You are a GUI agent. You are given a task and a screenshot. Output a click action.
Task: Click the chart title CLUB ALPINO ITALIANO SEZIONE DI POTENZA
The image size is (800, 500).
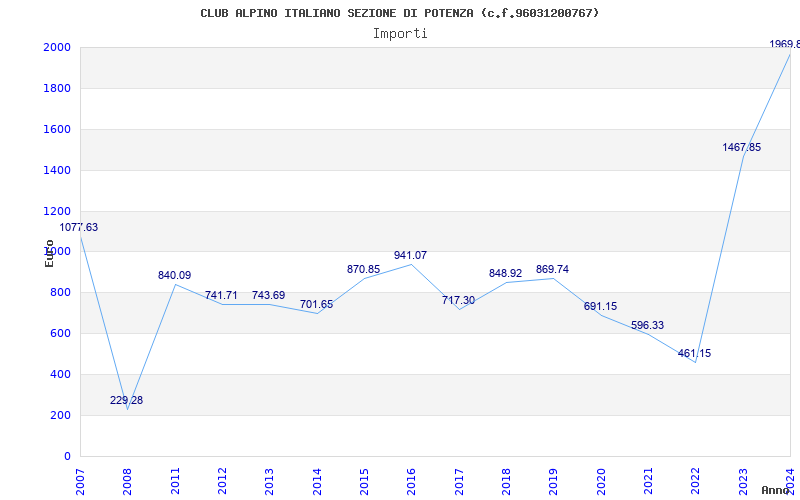pyautogui.click(x=399, y=13)
